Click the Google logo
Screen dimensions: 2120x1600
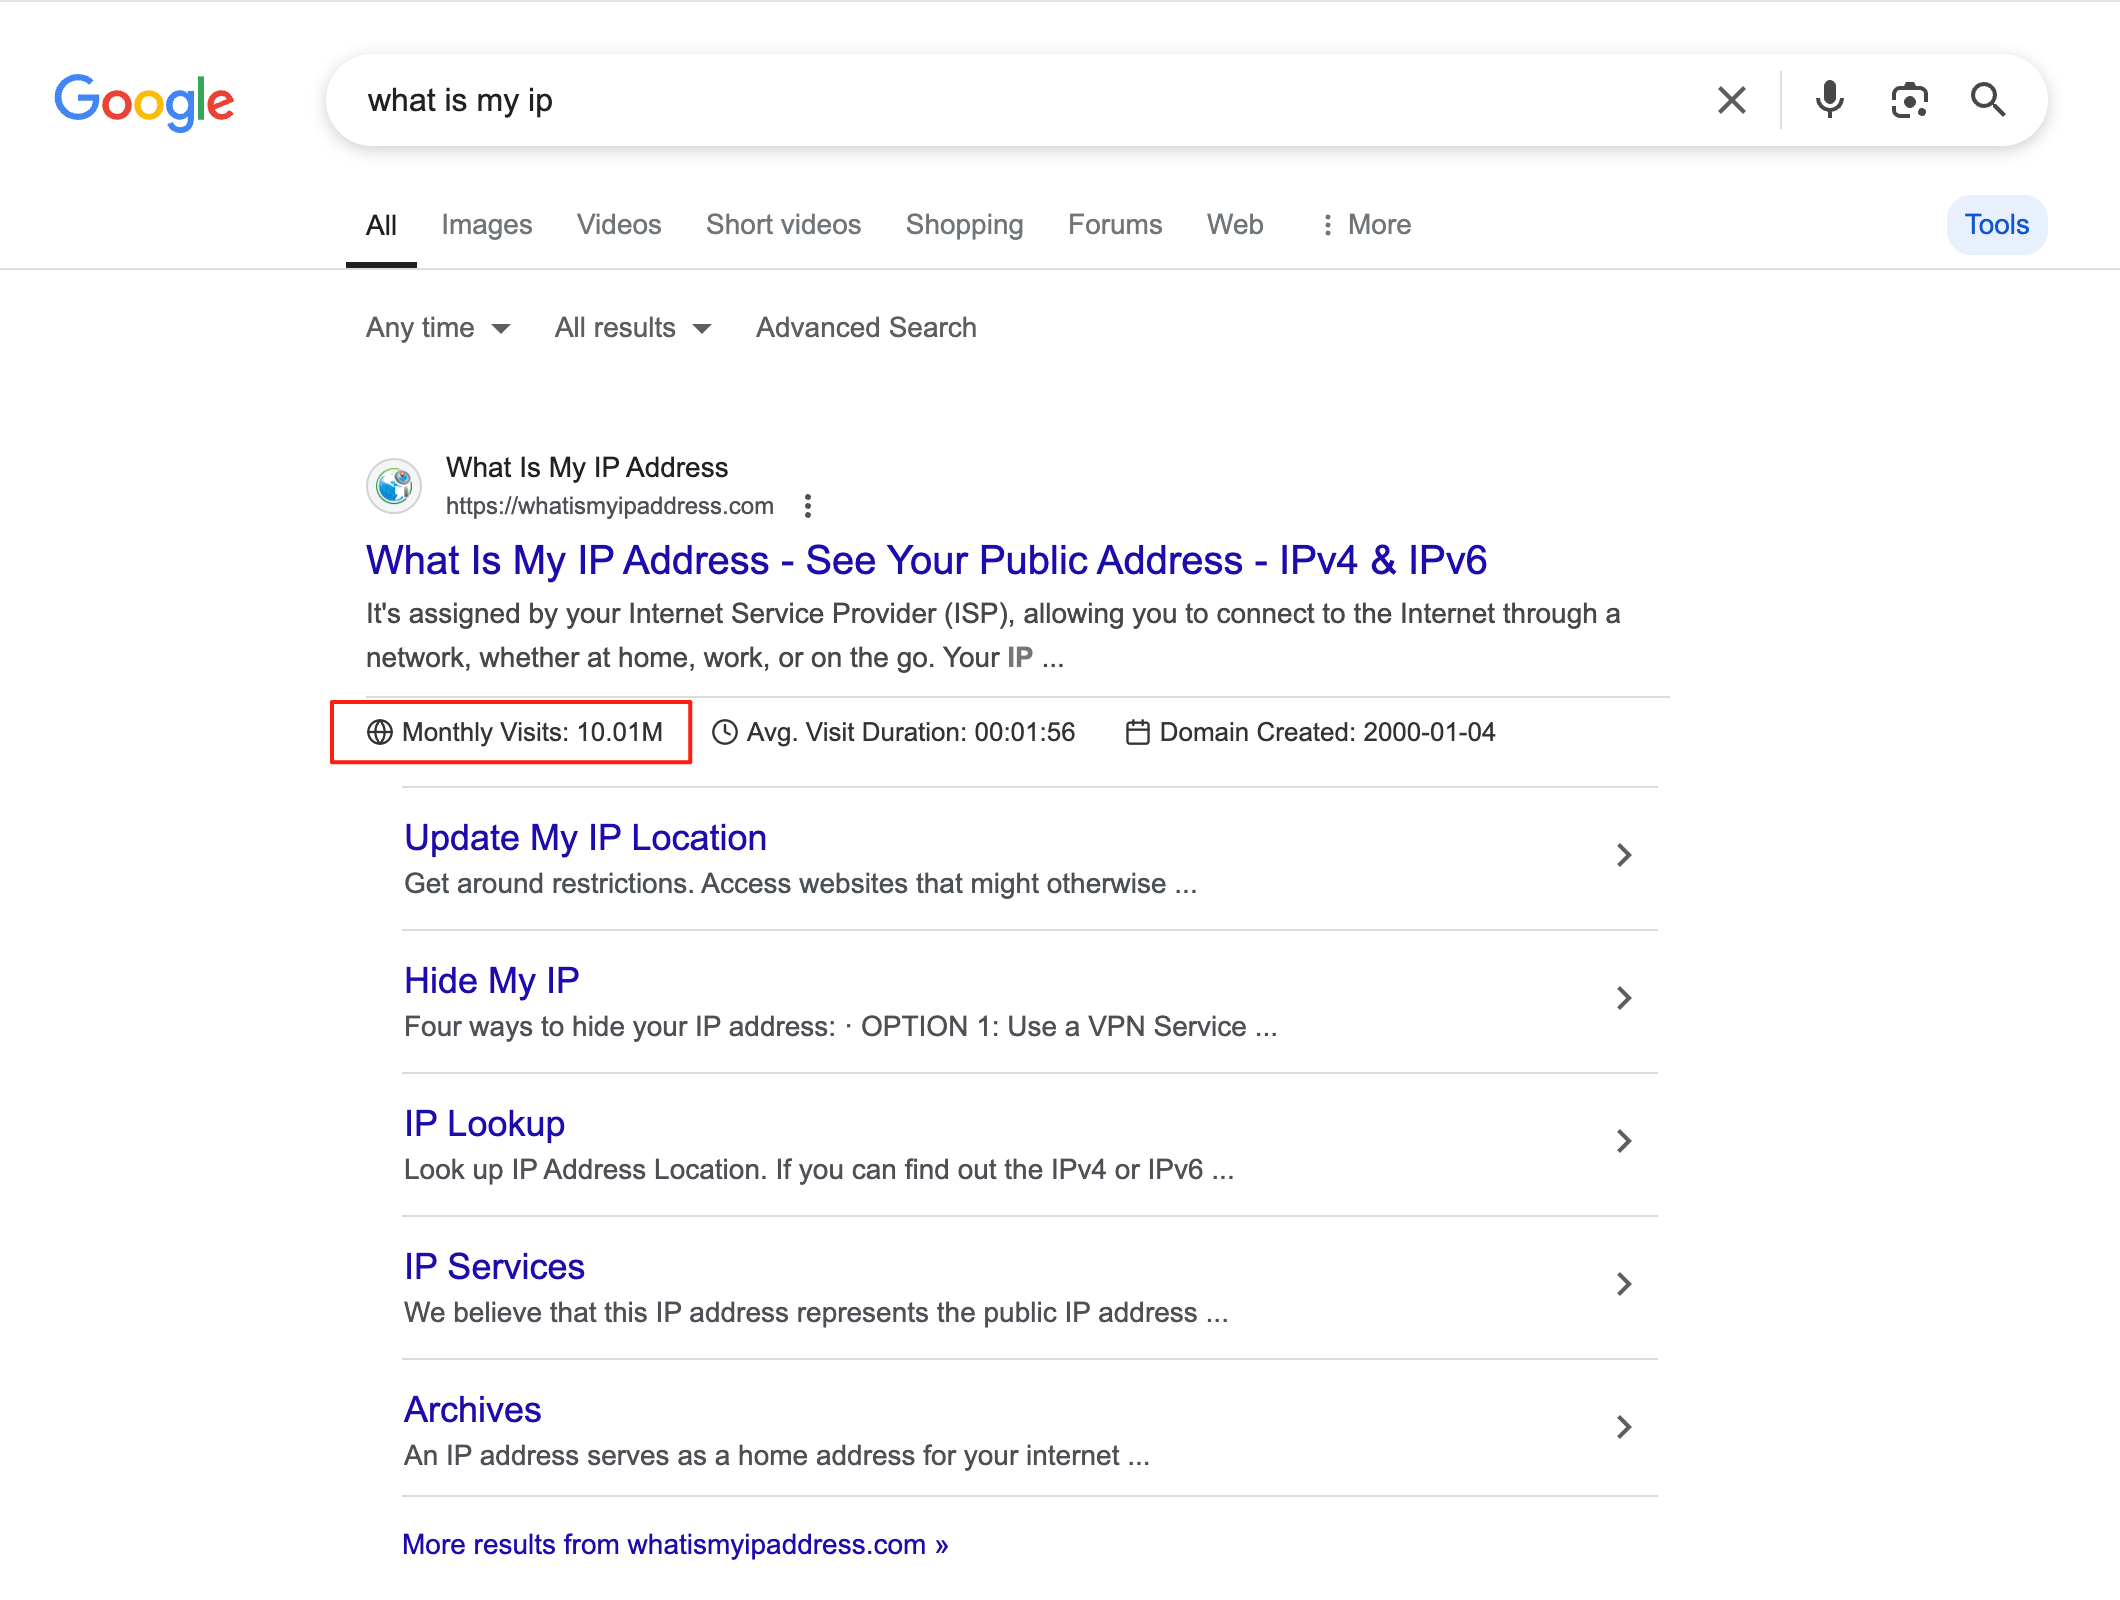click(x=145, y=102)
